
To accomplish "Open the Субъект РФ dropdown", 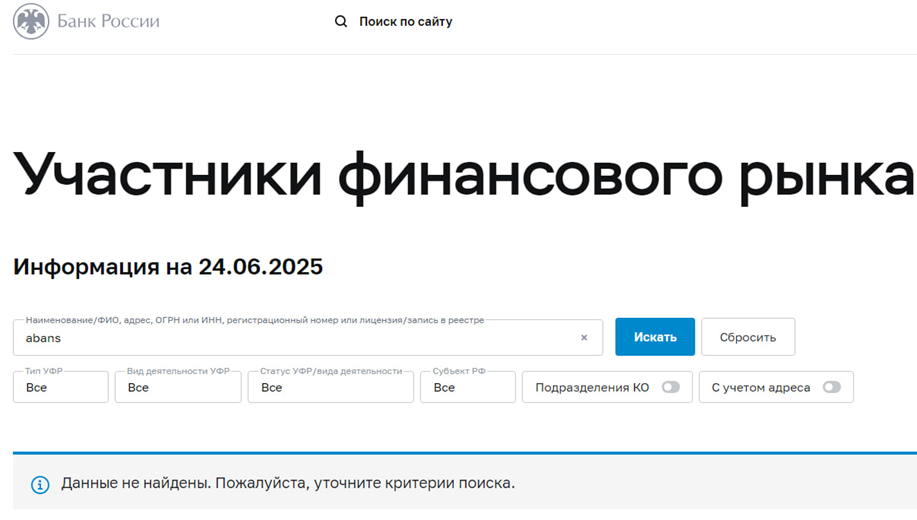I will point(468,387).
